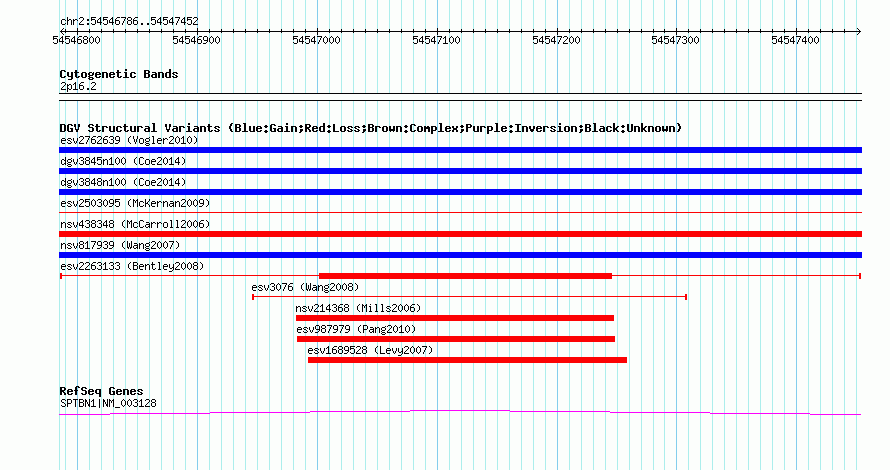
Task: Select the 2p16.2 band label
Action: pyautogui.click(x=78, y=87)
